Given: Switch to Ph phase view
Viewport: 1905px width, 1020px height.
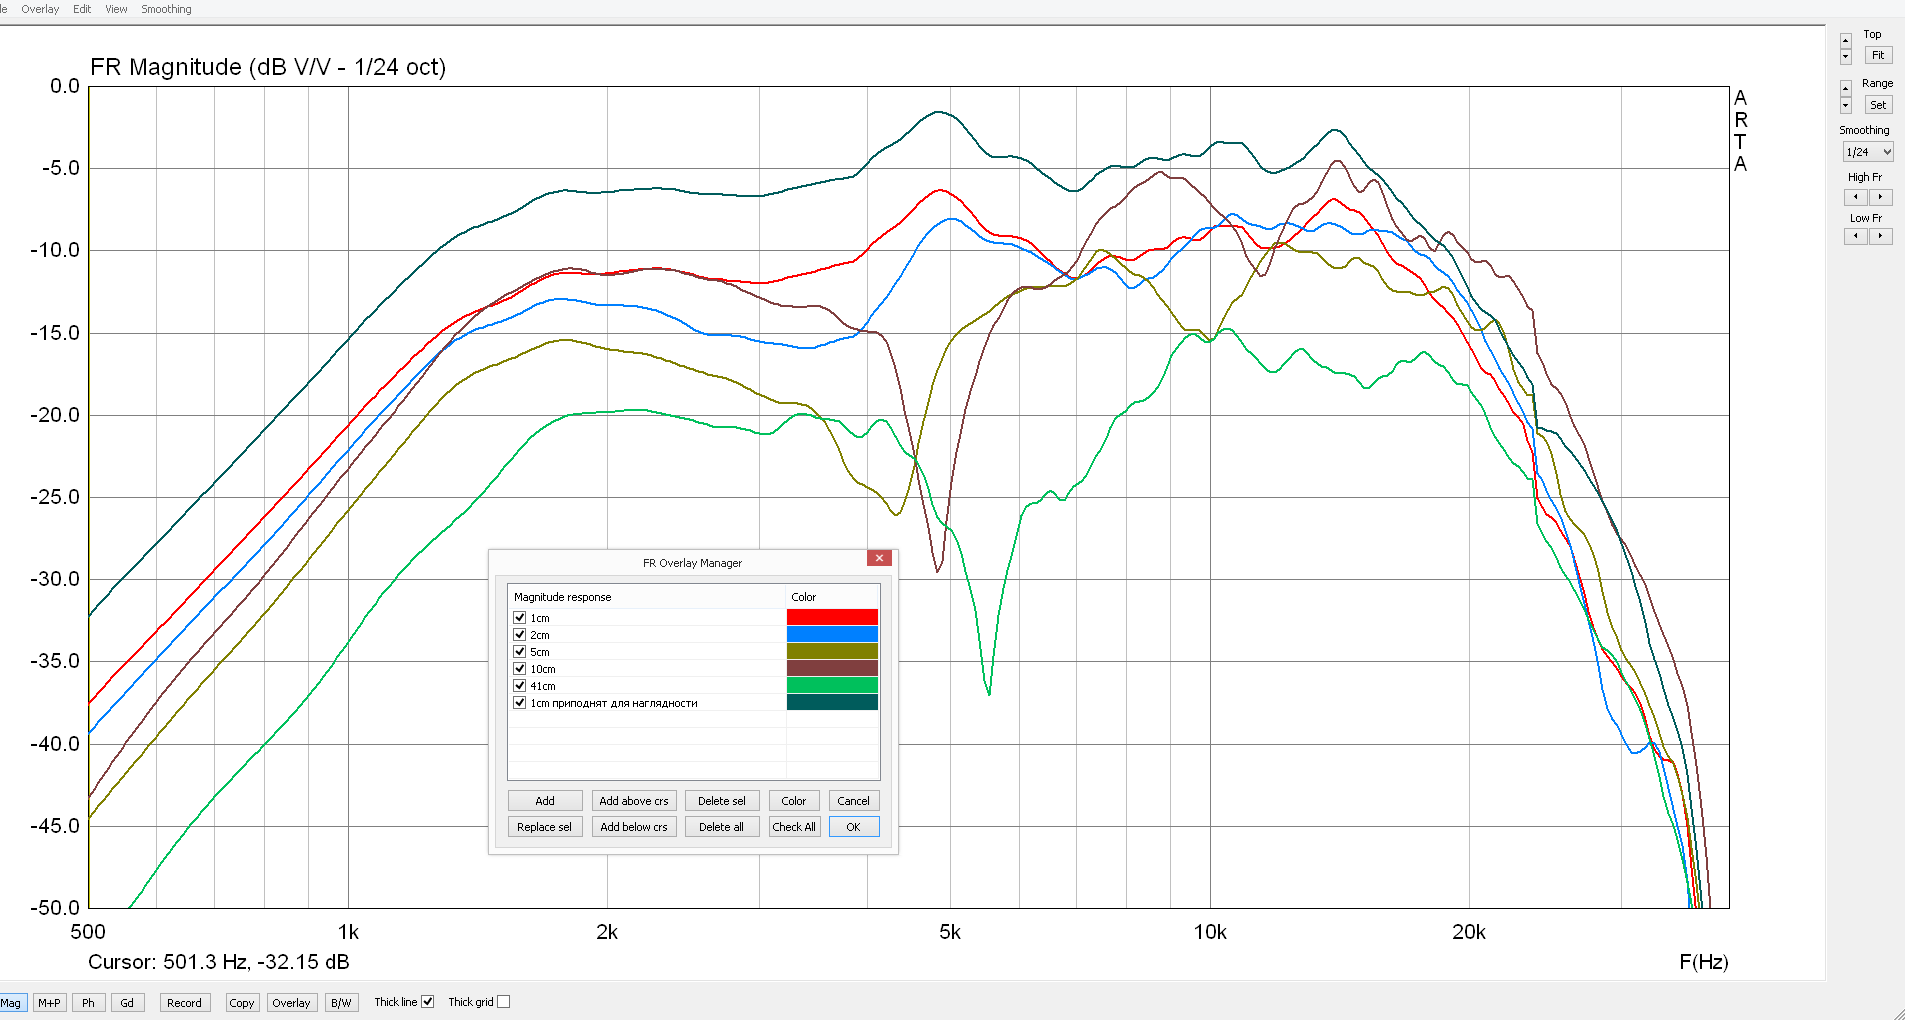Looking at the screenshot, I should click(88, 1003).
